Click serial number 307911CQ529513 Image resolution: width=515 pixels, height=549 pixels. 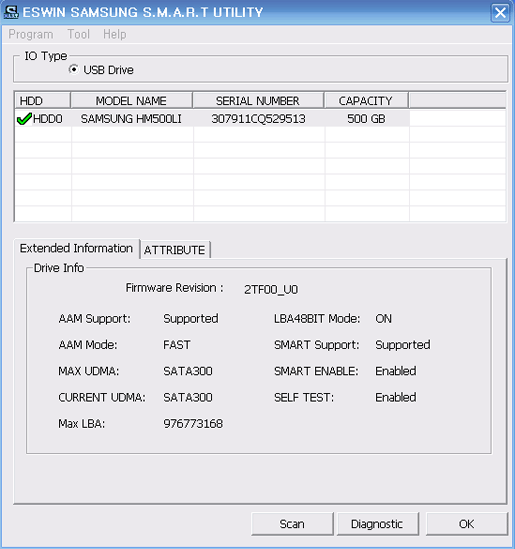pyautogui.click(x=258, y=119)
